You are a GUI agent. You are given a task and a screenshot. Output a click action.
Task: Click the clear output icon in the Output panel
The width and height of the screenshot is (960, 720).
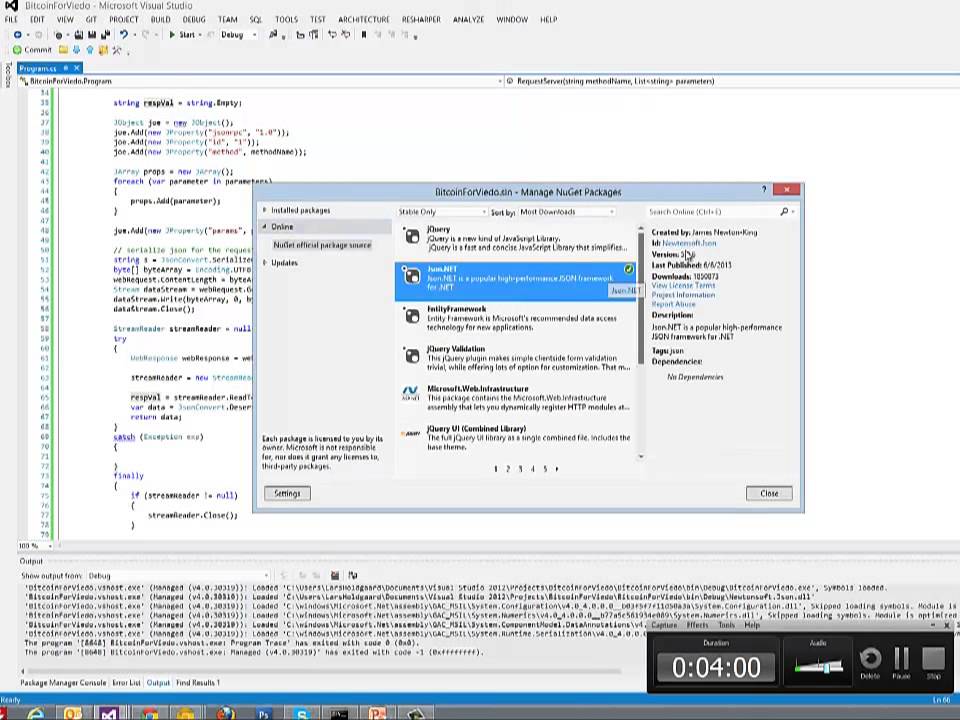point(334,576)
